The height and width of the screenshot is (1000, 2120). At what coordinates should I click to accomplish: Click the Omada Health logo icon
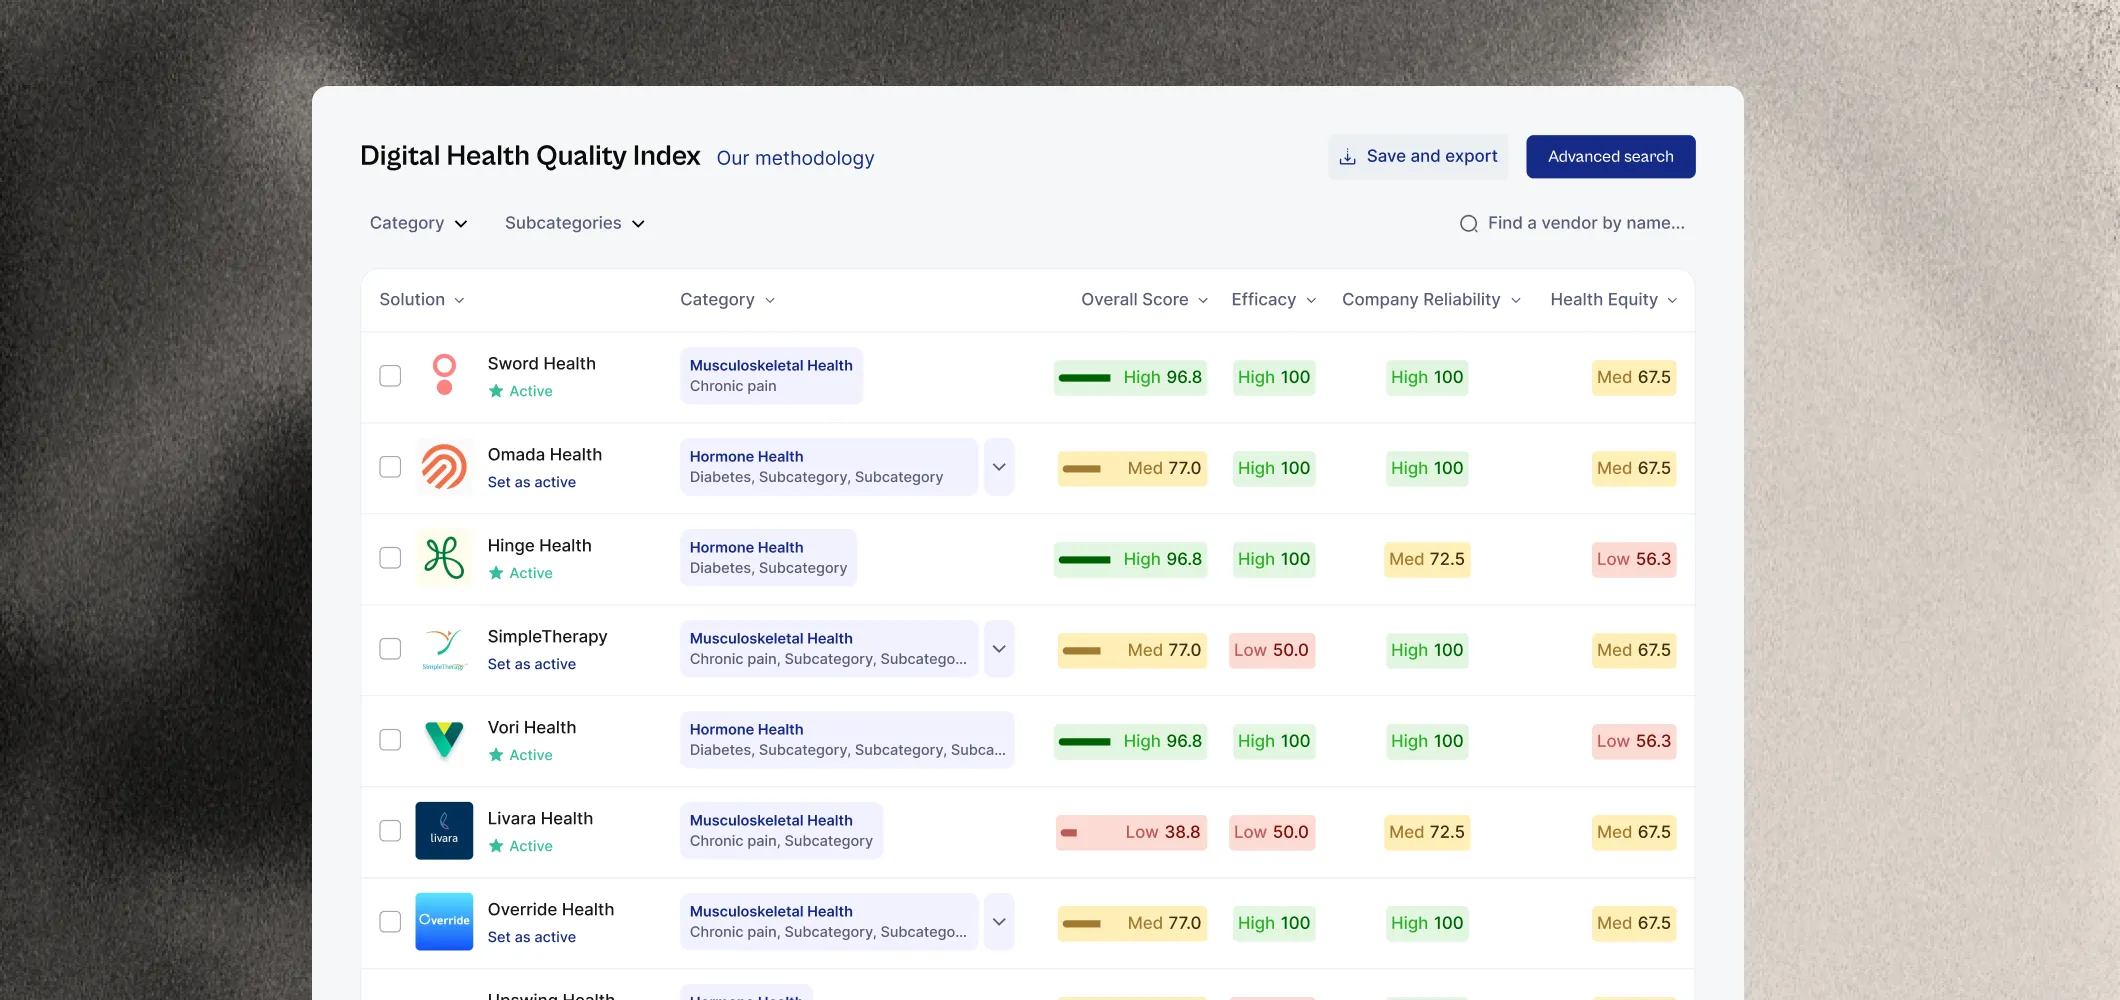444,467
